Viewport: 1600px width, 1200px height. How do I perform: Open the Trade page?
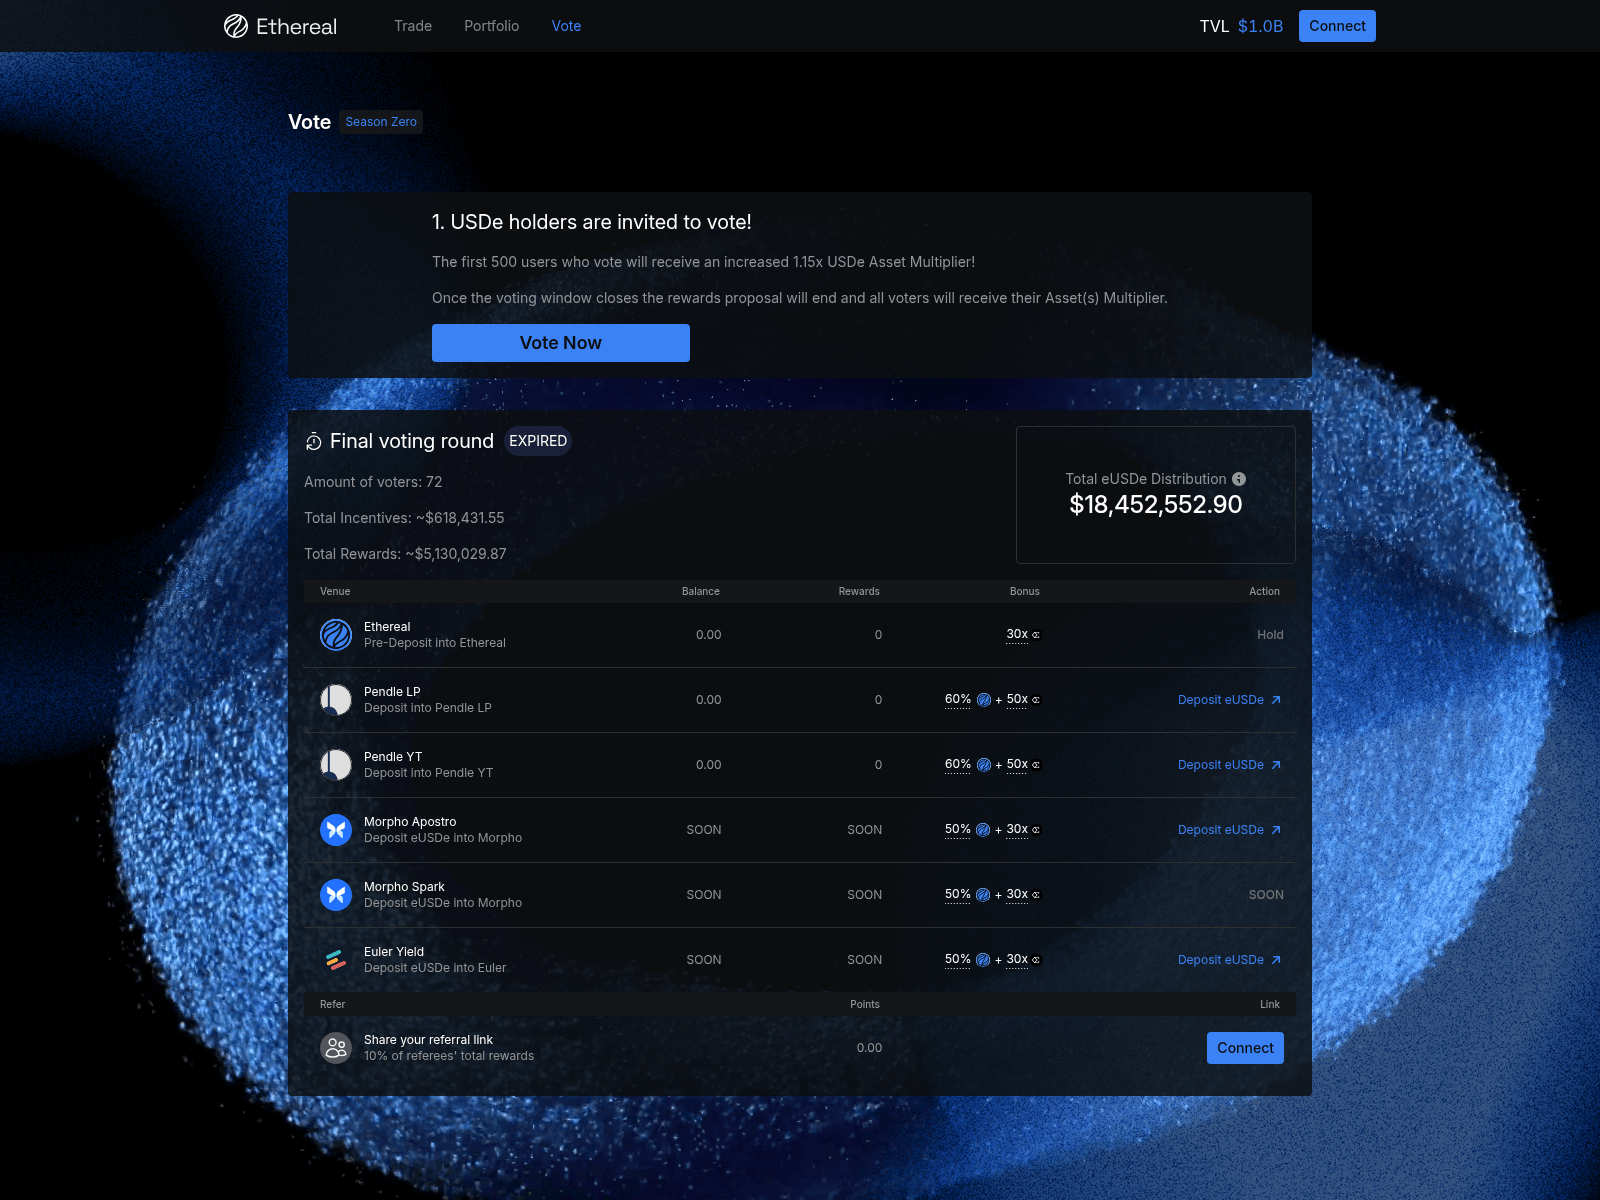(x=413, y=26)
